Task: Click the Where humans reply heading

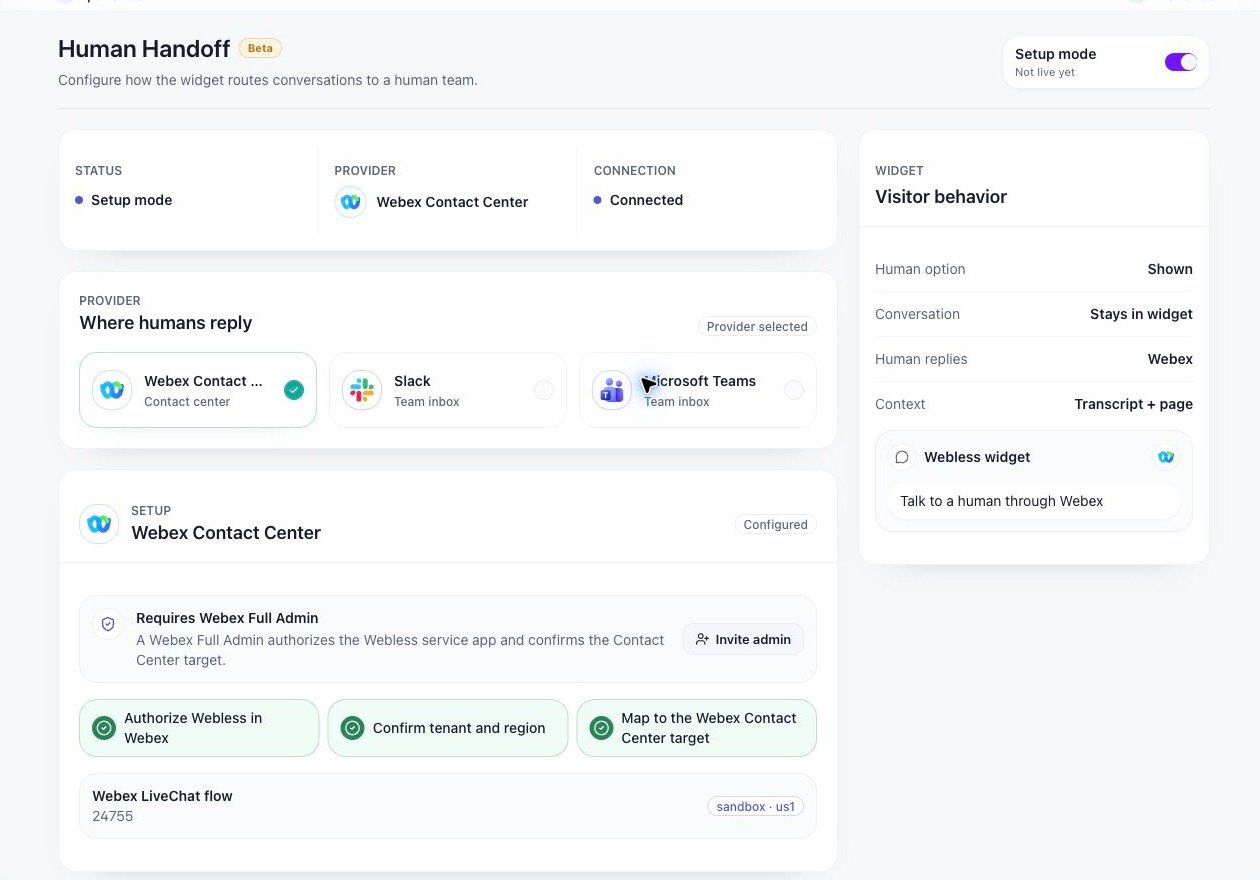Action: pyautogui.click(x=166, y=323)
